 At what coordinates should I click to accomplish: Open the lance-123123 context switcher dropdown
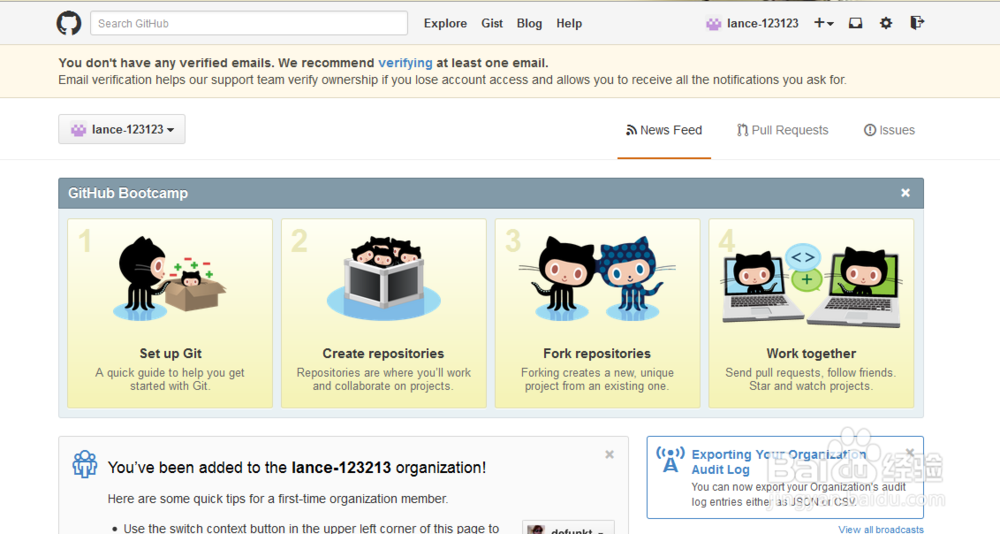pyautogui.click(x=122, y=130)
